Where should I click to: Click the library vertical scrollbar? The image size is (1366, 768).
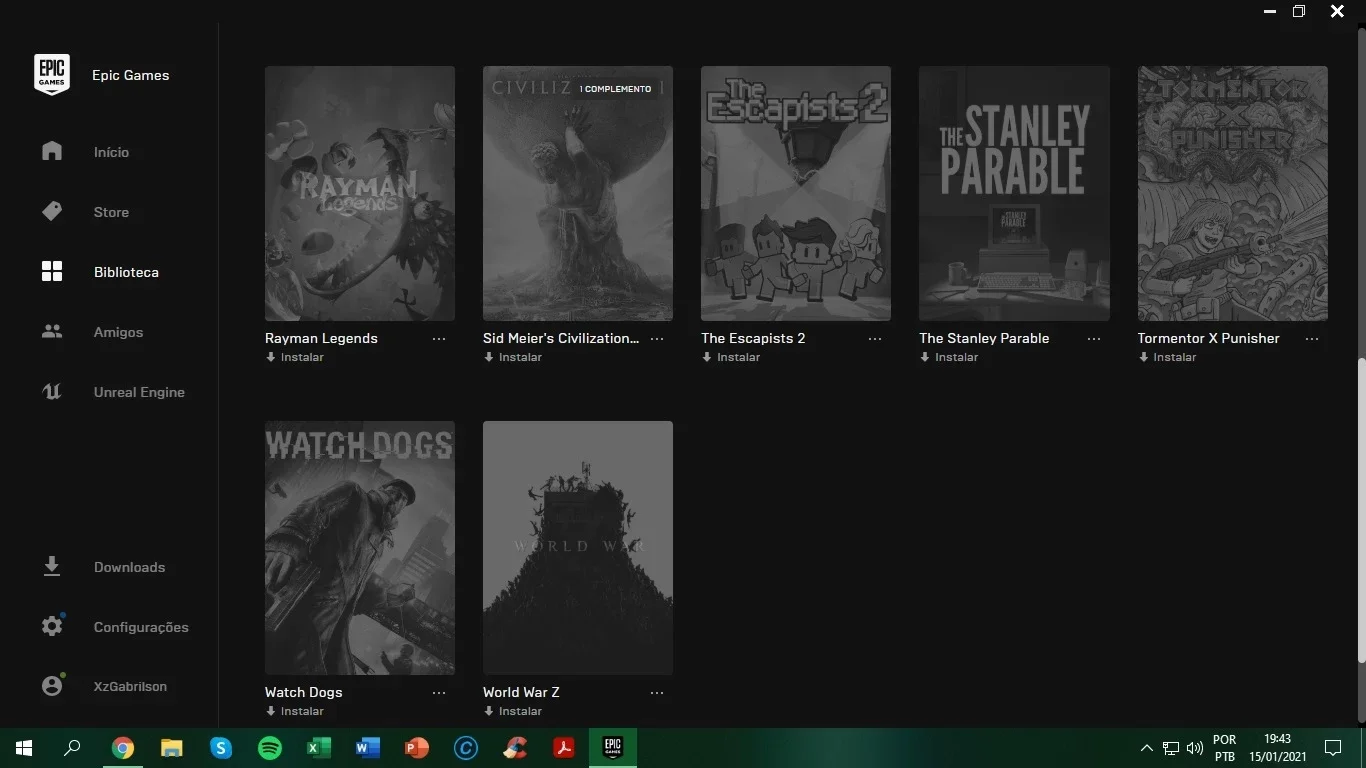[1361, 510]
